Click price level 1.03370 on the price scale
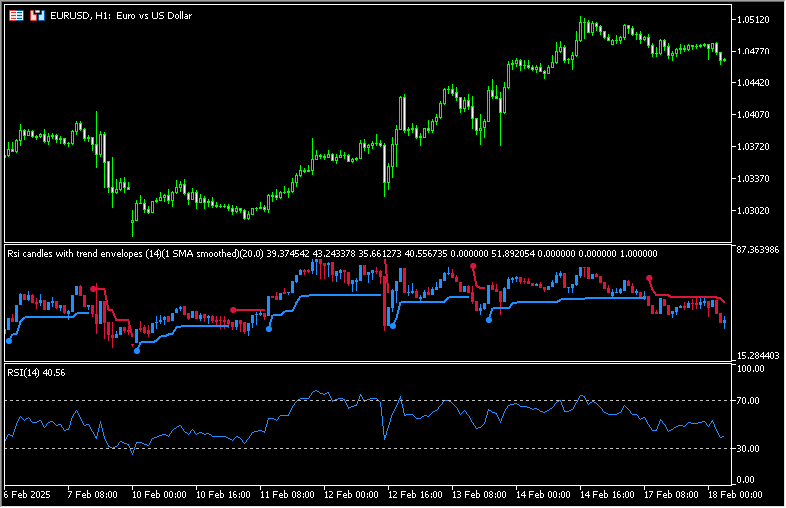Image resolution: width=786 pixels, height=508 pixels. [x=753, y=179]
